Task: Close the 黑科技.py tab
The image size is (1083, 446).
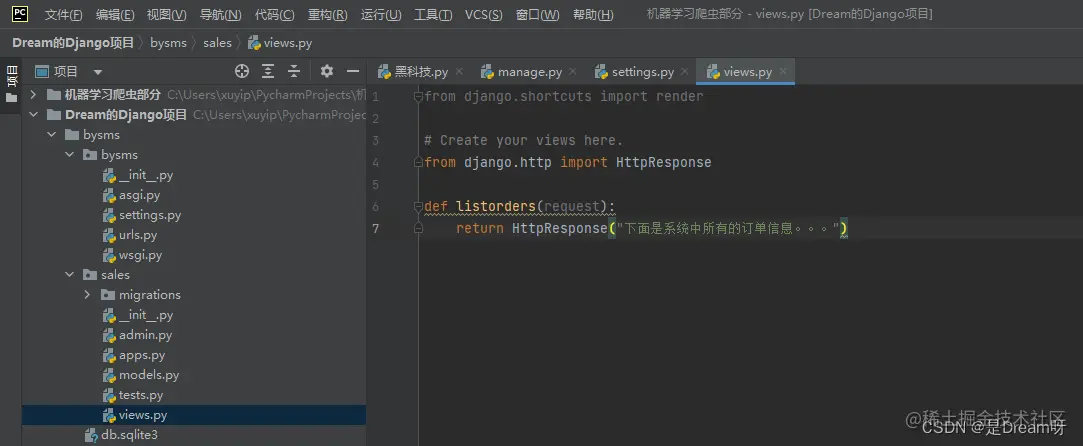Action: click(x=459, y=72)
